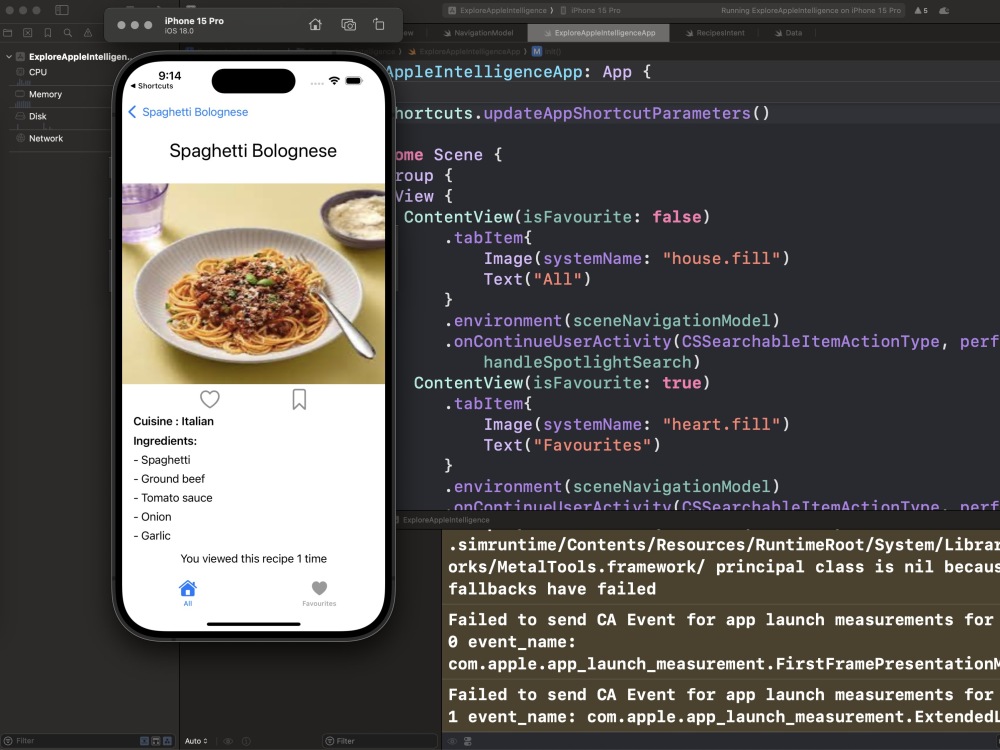The width and height of the screenshot is (1000, 750).
Task: Open the Bookmark navigator icon
Action: tap(48, 33)
